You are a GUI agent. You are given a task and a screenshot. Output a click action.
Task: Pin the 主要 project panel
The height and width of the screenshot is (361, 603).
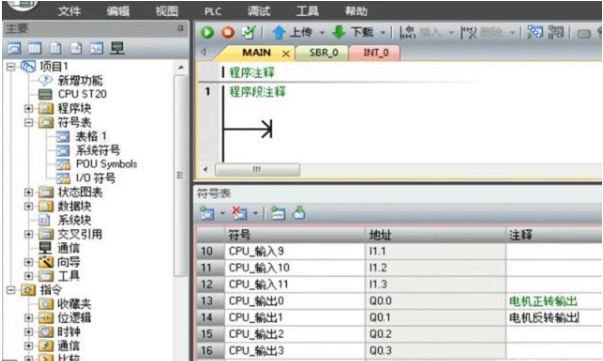(180, 29)
